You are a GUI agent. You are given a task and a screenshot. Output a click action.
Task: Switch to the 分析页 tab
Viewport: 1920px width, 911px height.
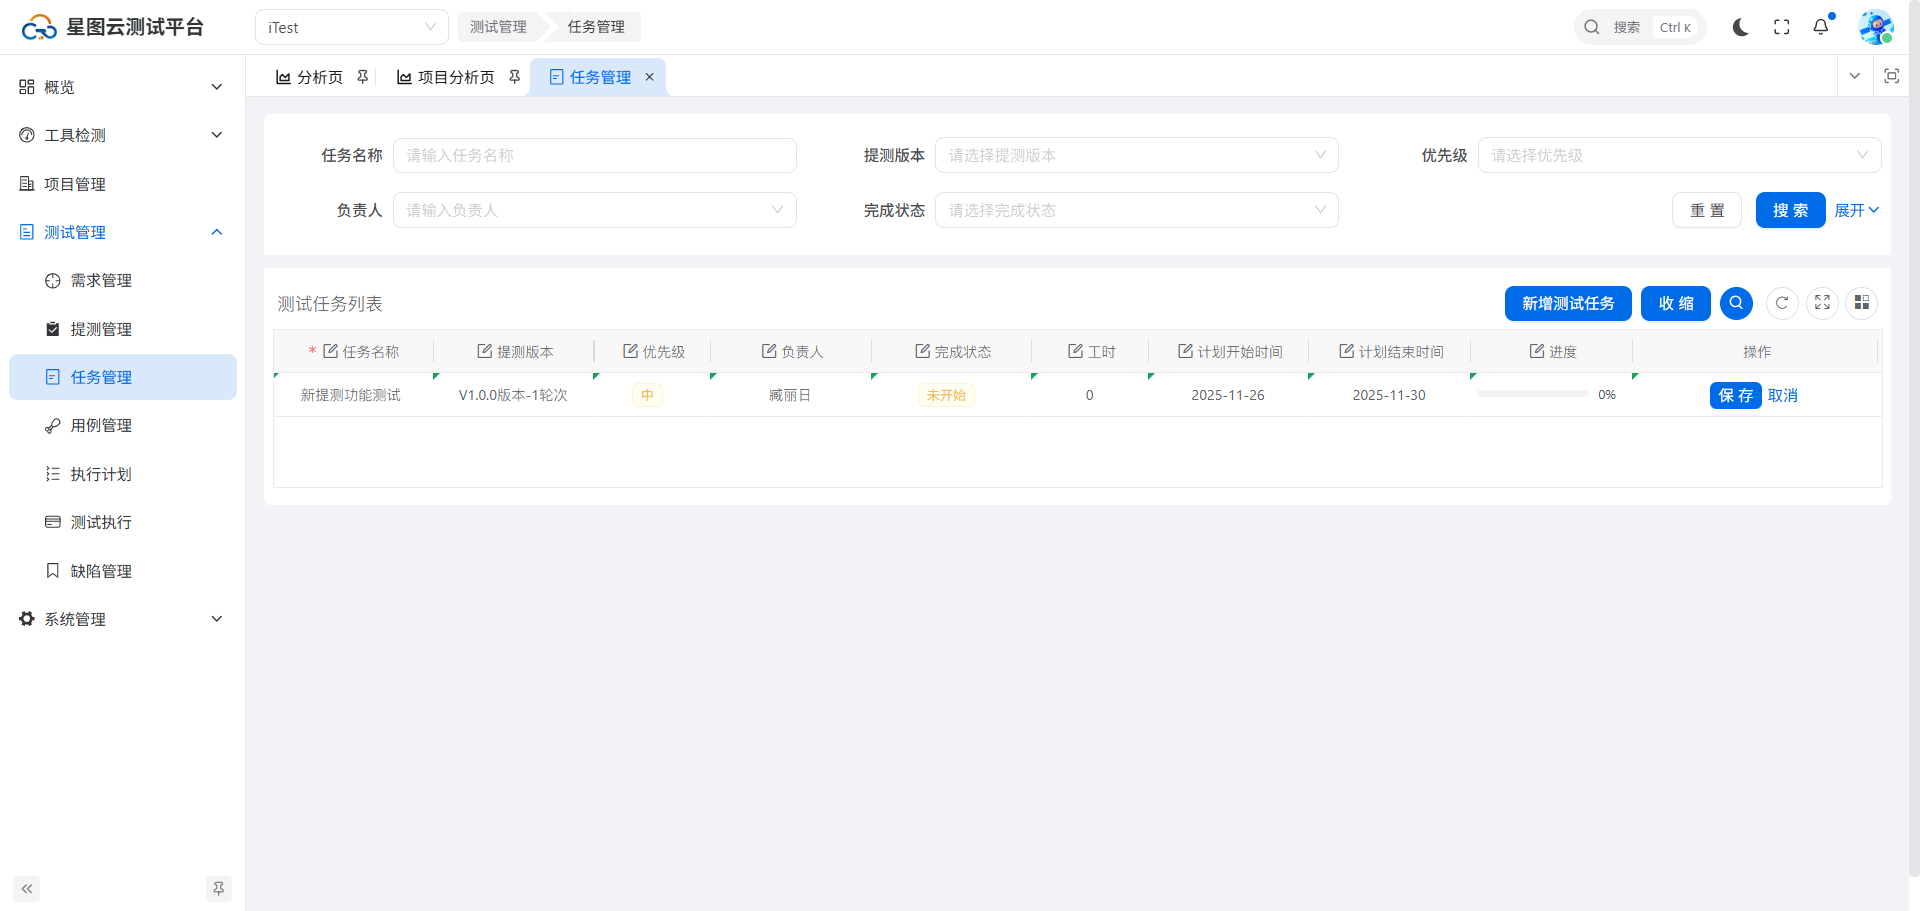310,77
